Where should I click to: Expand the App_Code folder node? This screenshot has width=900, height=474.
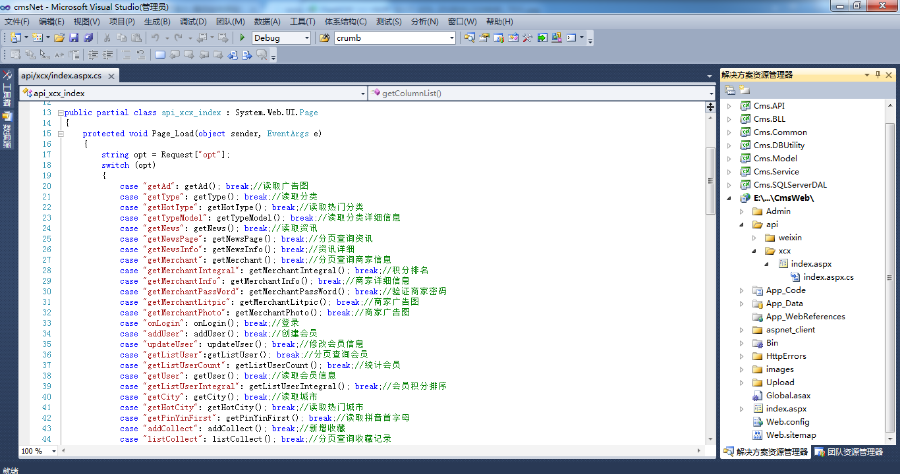(741, 290)
